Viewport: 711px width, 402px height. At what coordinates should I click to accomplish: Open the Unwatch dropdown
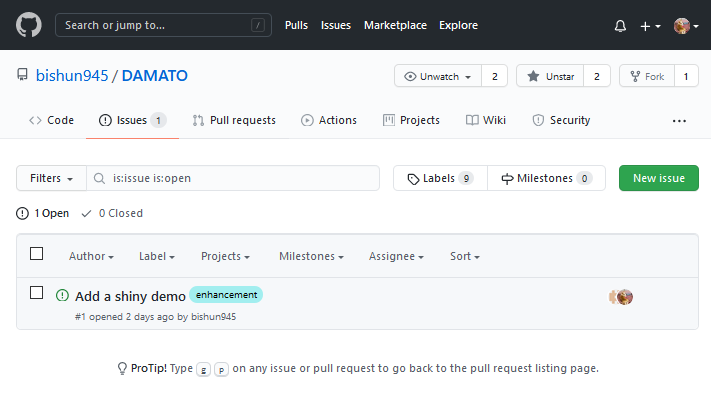[x=438, y=76]
